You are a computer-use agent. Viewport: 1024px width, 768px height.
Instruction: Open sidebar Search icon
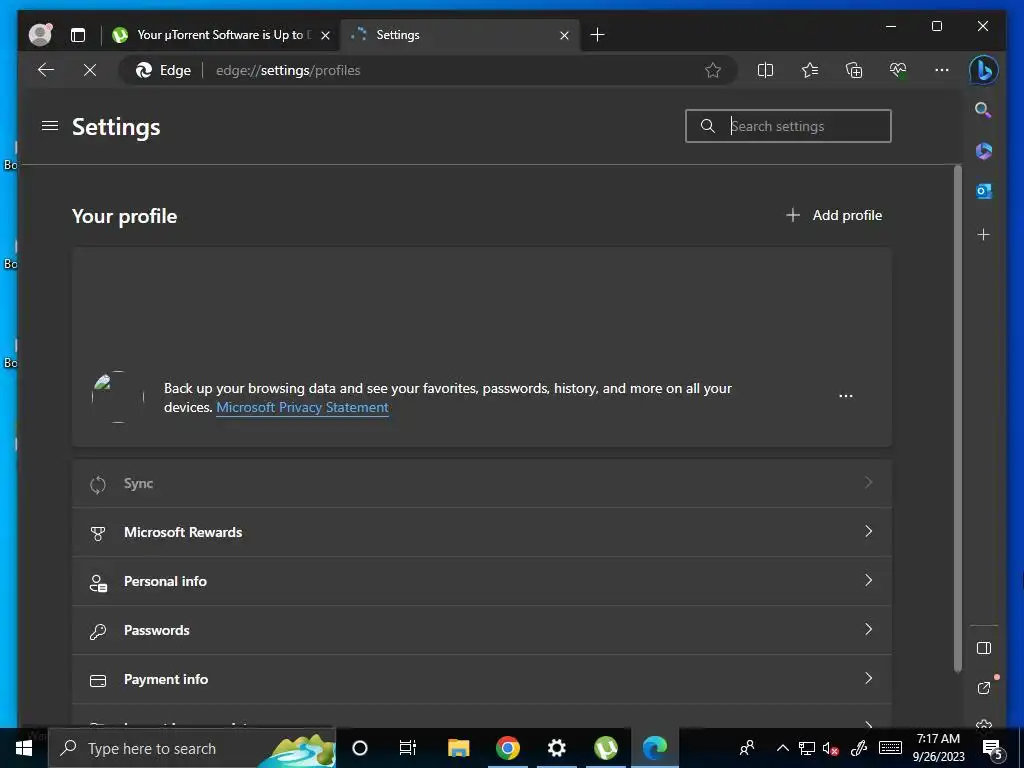click(x=984, y=110)
